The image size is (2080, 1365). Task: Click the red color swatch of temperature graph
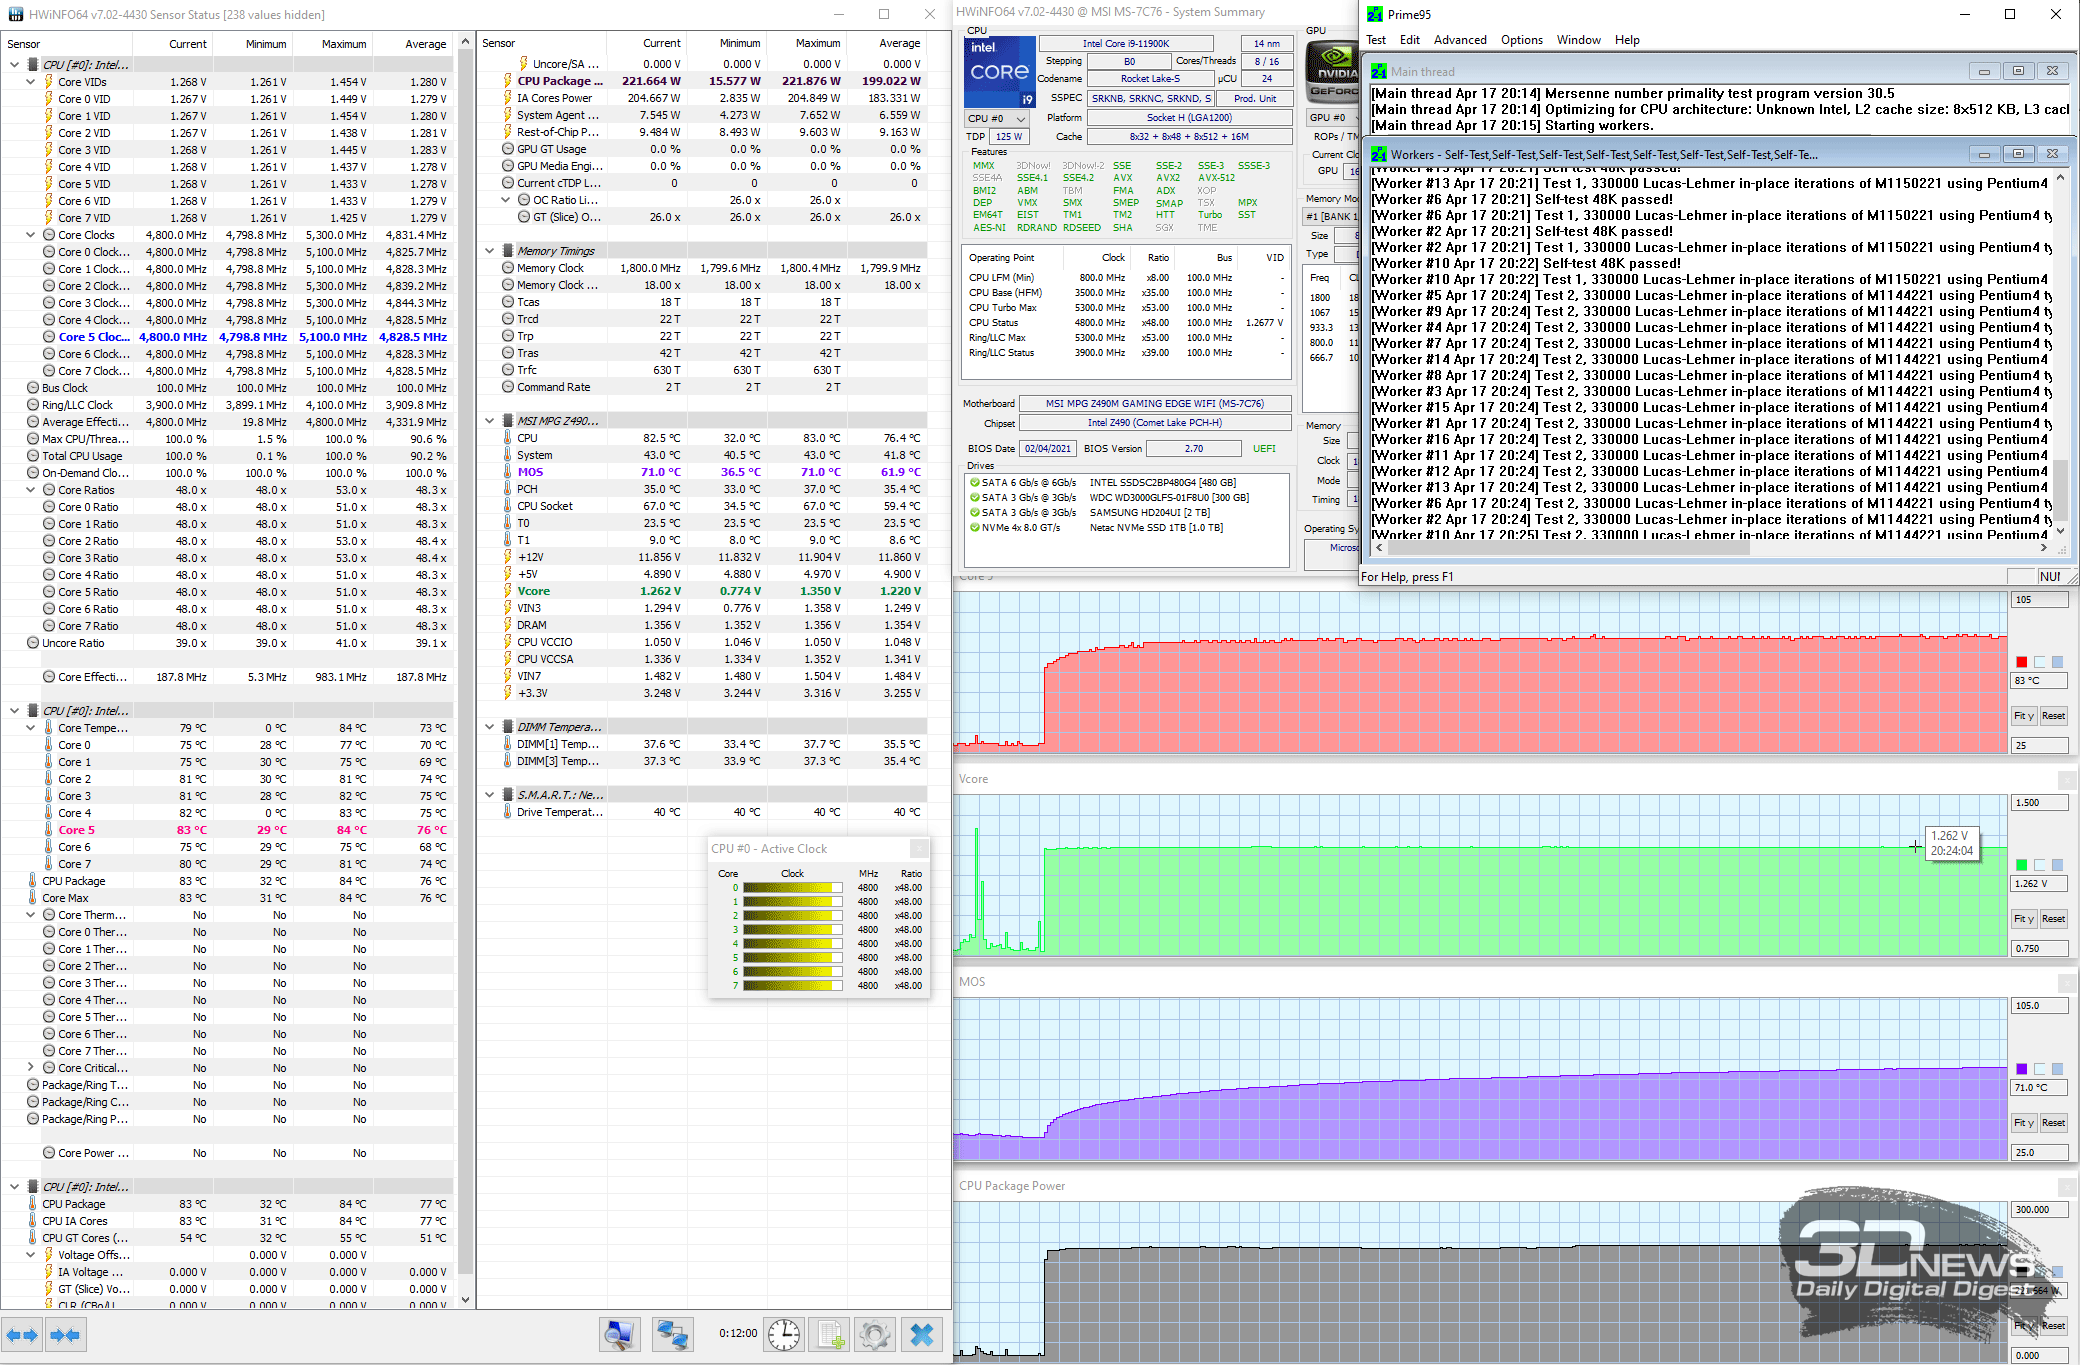(2021, 662)
